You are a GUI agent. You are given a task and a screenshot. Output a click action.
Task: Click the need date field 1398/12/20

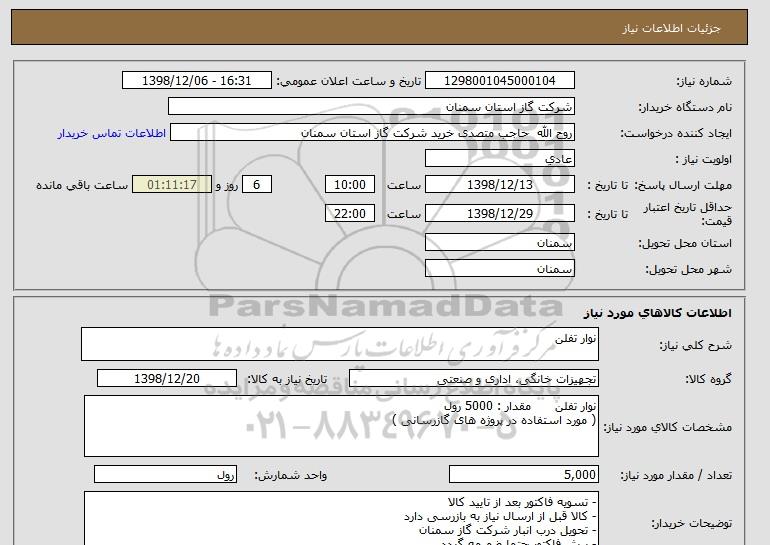[x=167, y=379]
